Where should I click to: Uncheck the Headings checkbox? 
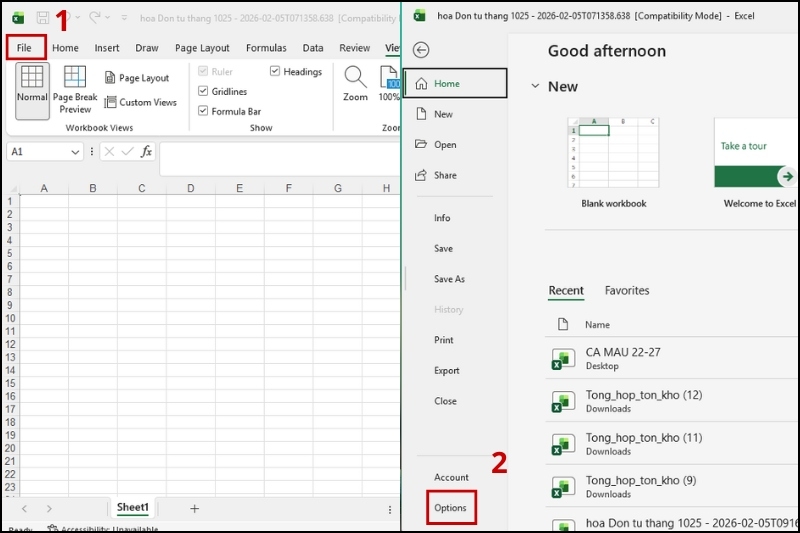[x=274, y=71]
